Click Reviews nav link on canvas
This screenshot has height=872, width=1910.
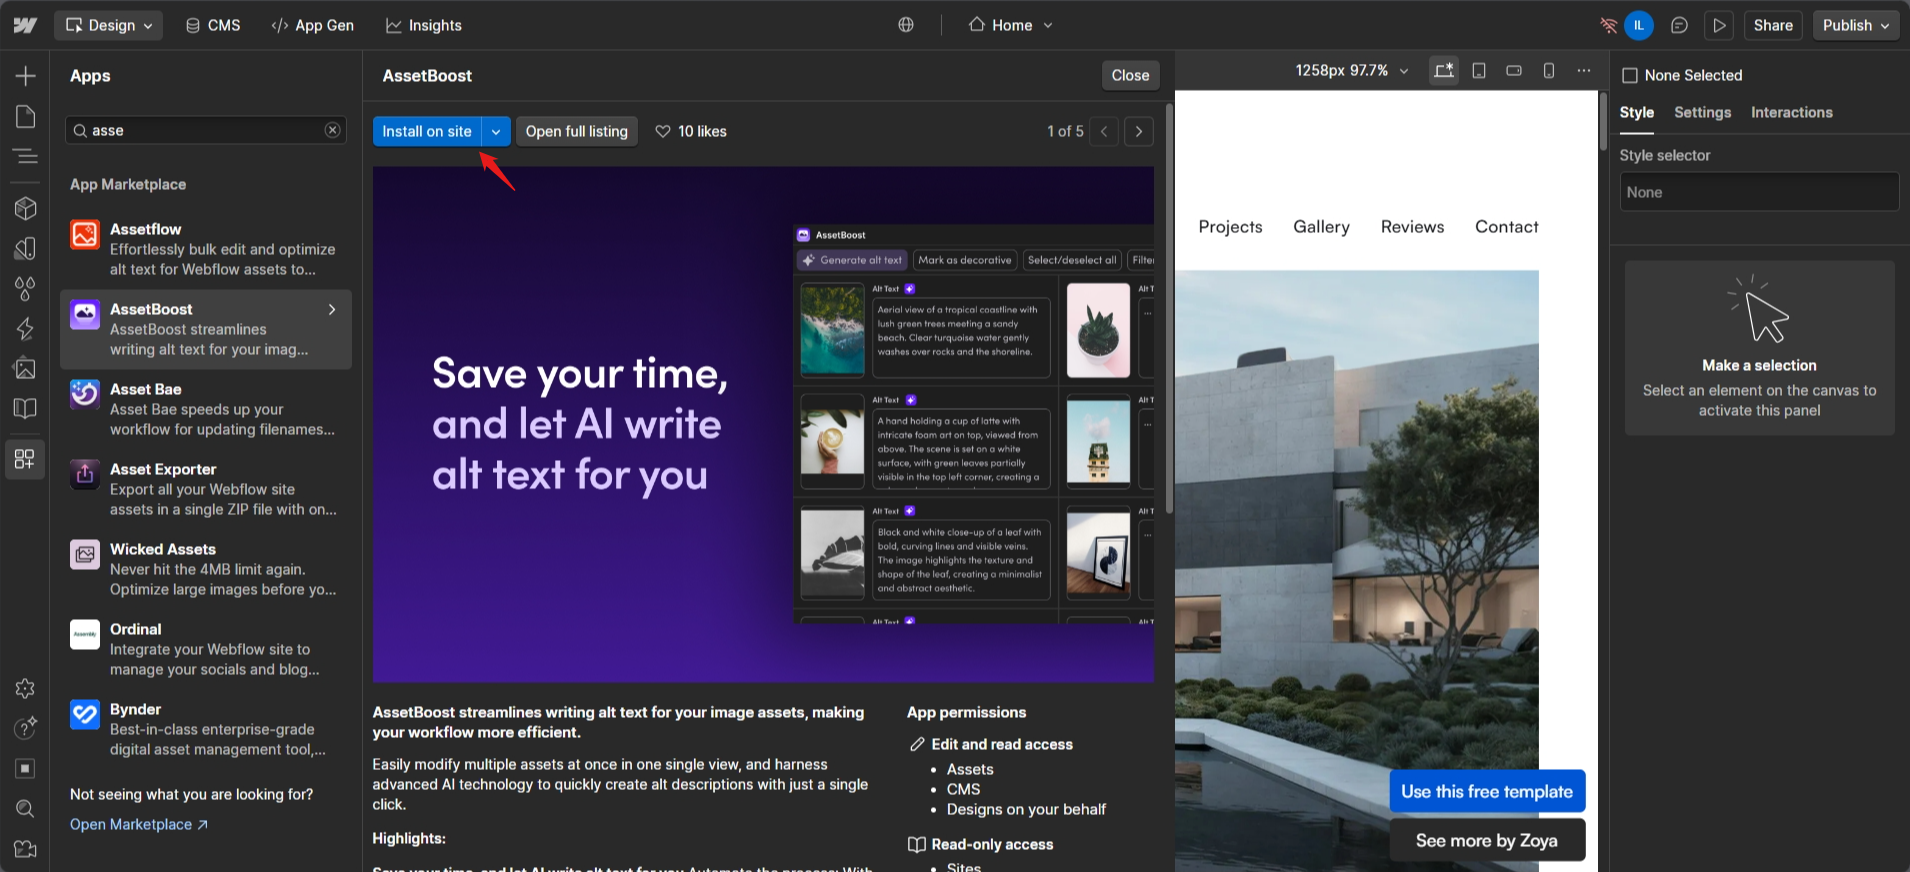click(x=1412, y=227)
